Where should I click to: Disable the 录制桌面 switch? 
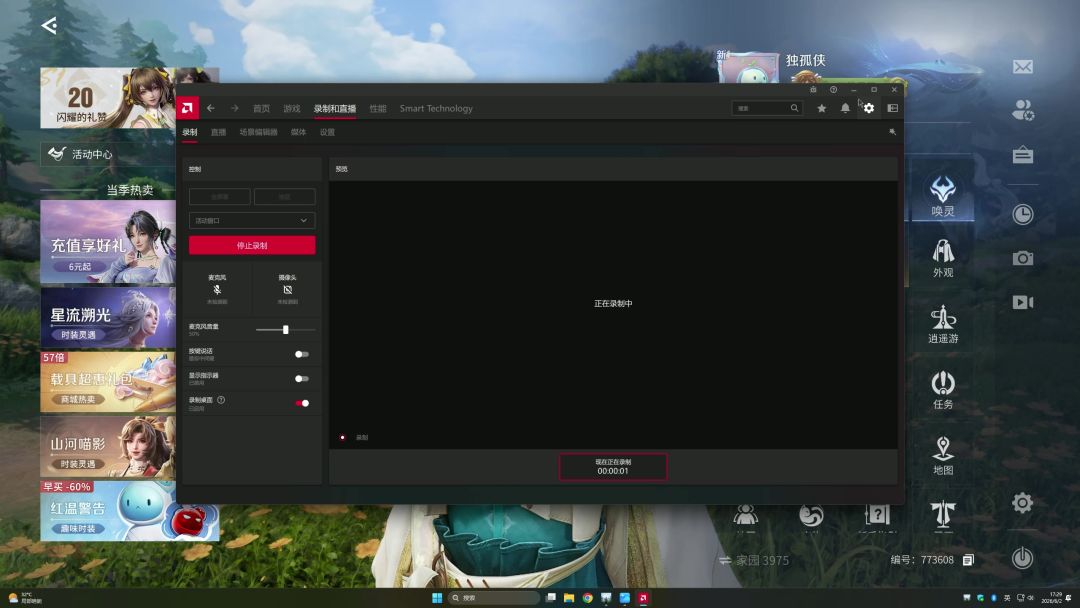[x=302, y=403]
